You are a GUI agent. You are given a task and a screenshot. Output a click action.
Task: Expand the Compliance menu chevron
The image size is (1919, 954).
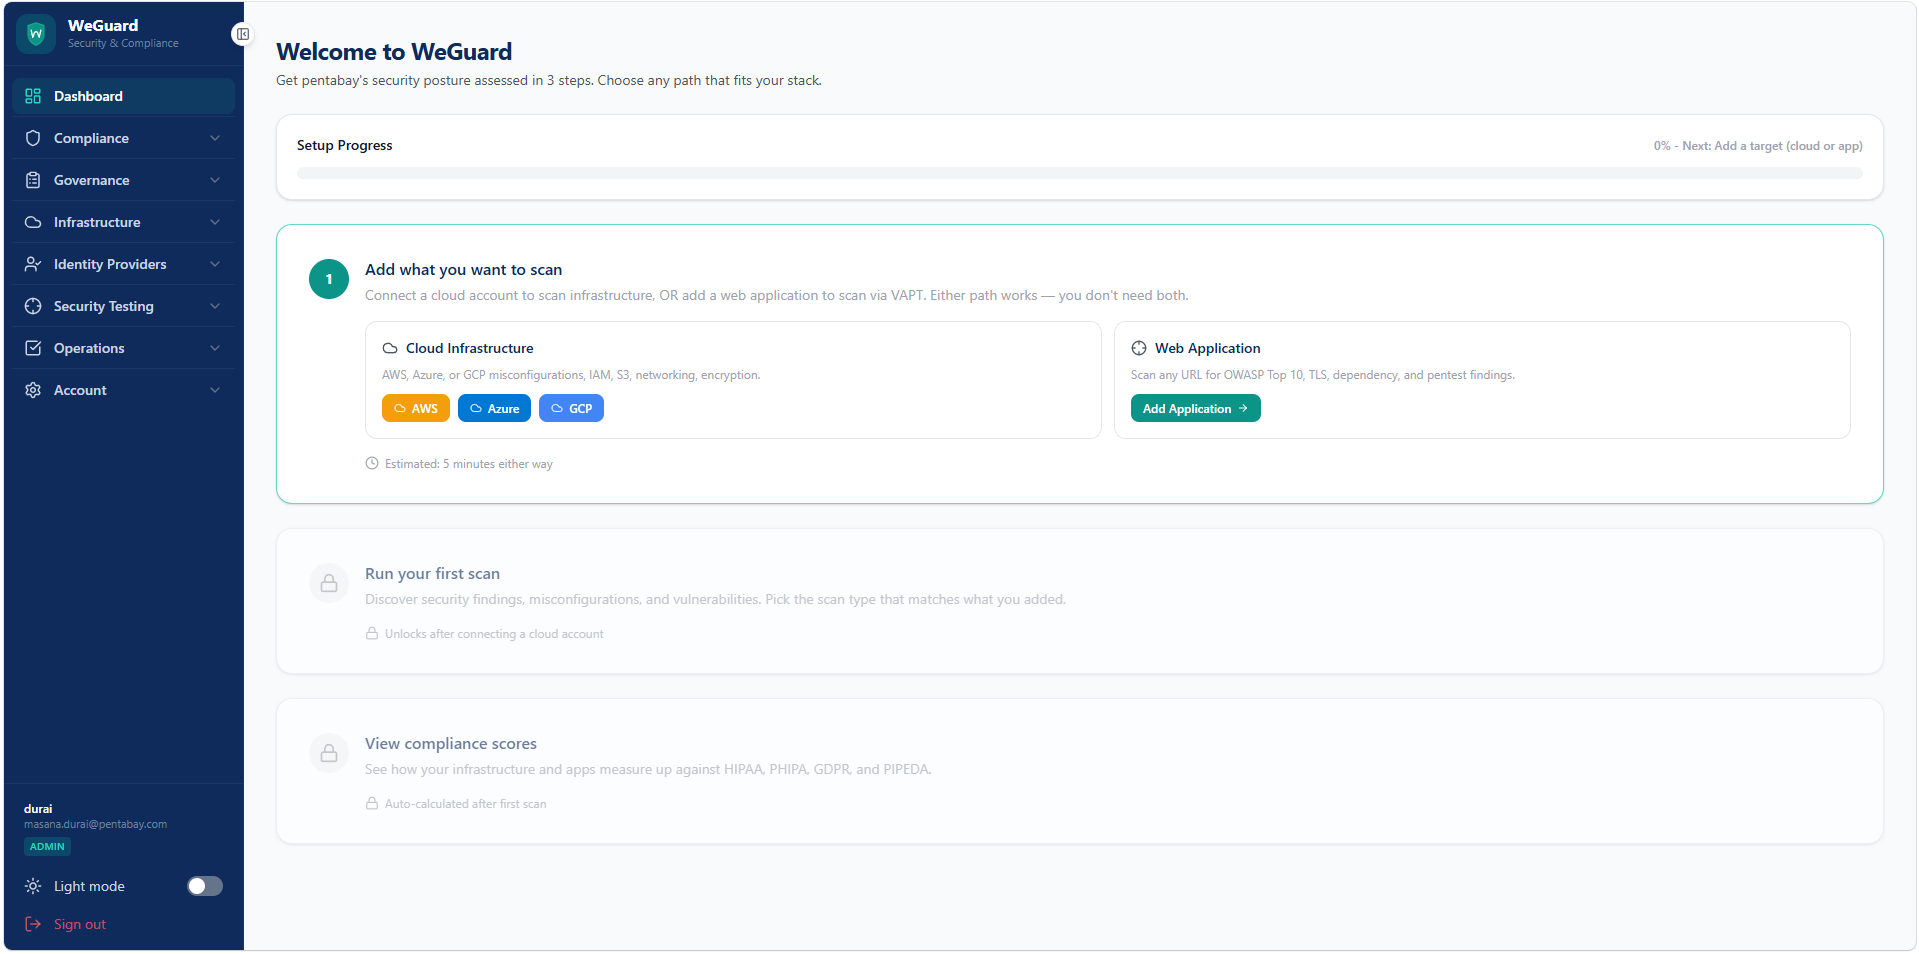point(215,138)
